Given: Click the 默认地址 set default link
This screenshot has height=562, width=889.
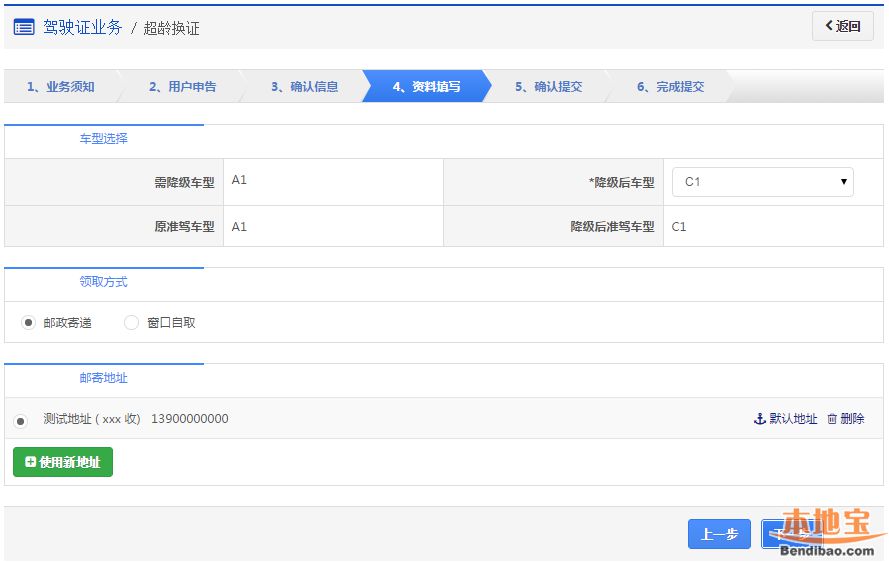Looking at the screenshot, I should click(792, 419).
